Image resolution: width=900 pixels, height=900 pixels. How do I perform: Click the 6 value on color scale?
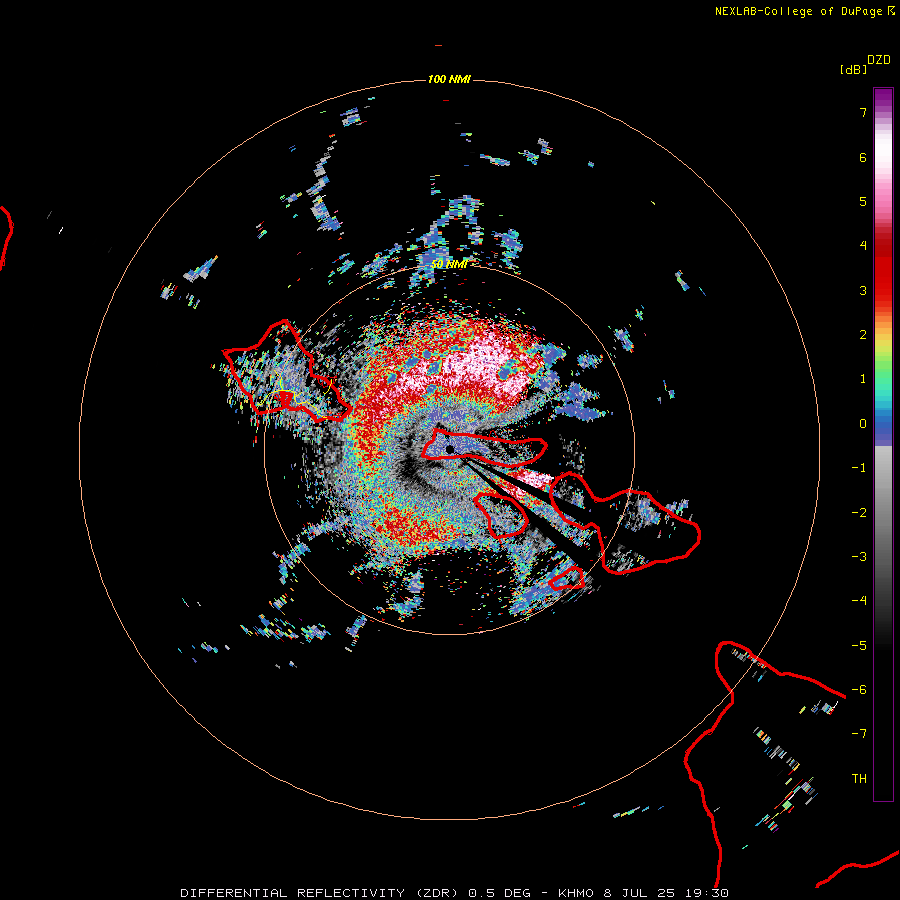tap(863, 157)
